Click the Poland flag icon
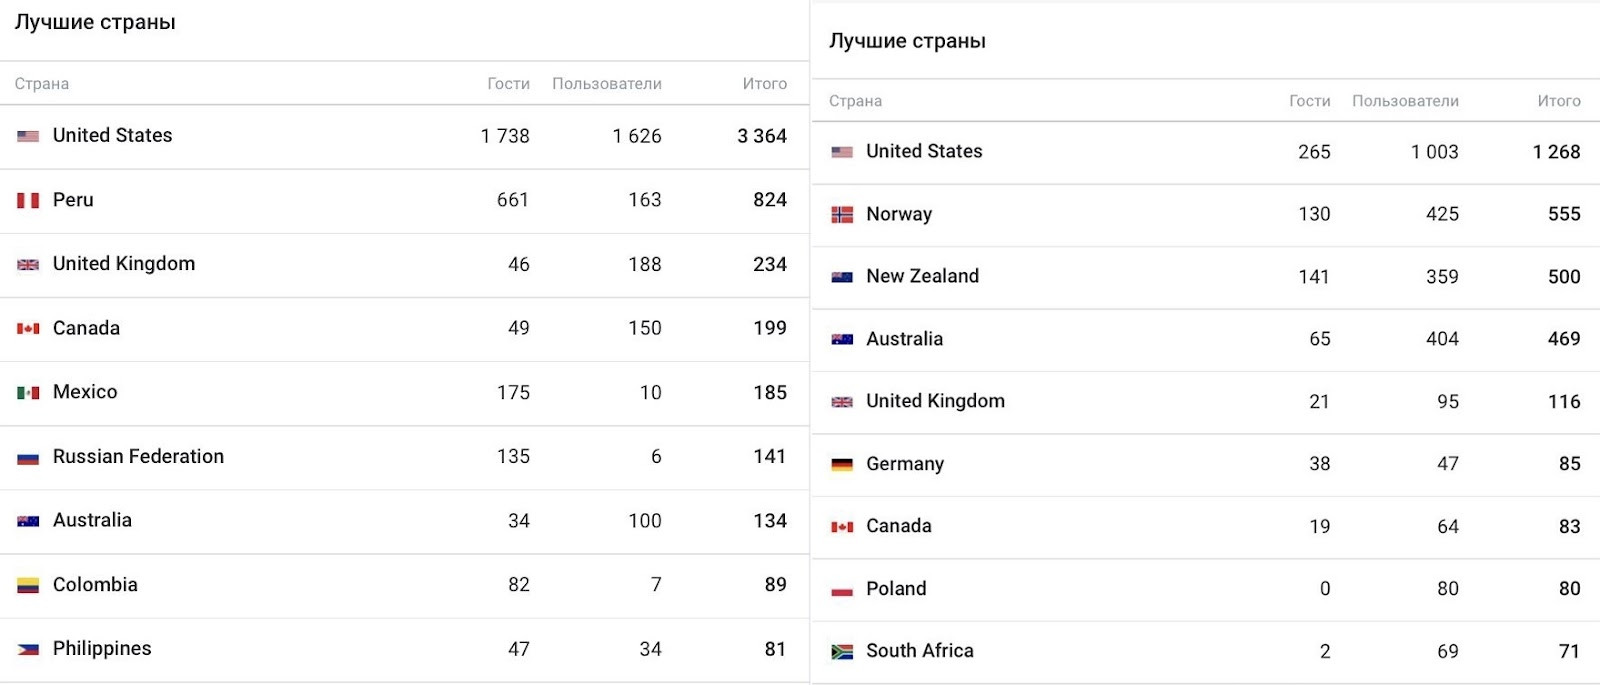Viewport: 1600px width, 685px height. [842, 589]
